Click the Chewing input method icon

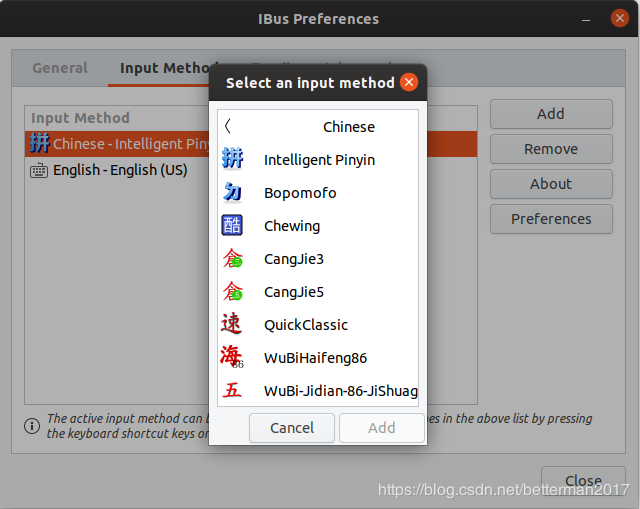click(x=232, y=226)
